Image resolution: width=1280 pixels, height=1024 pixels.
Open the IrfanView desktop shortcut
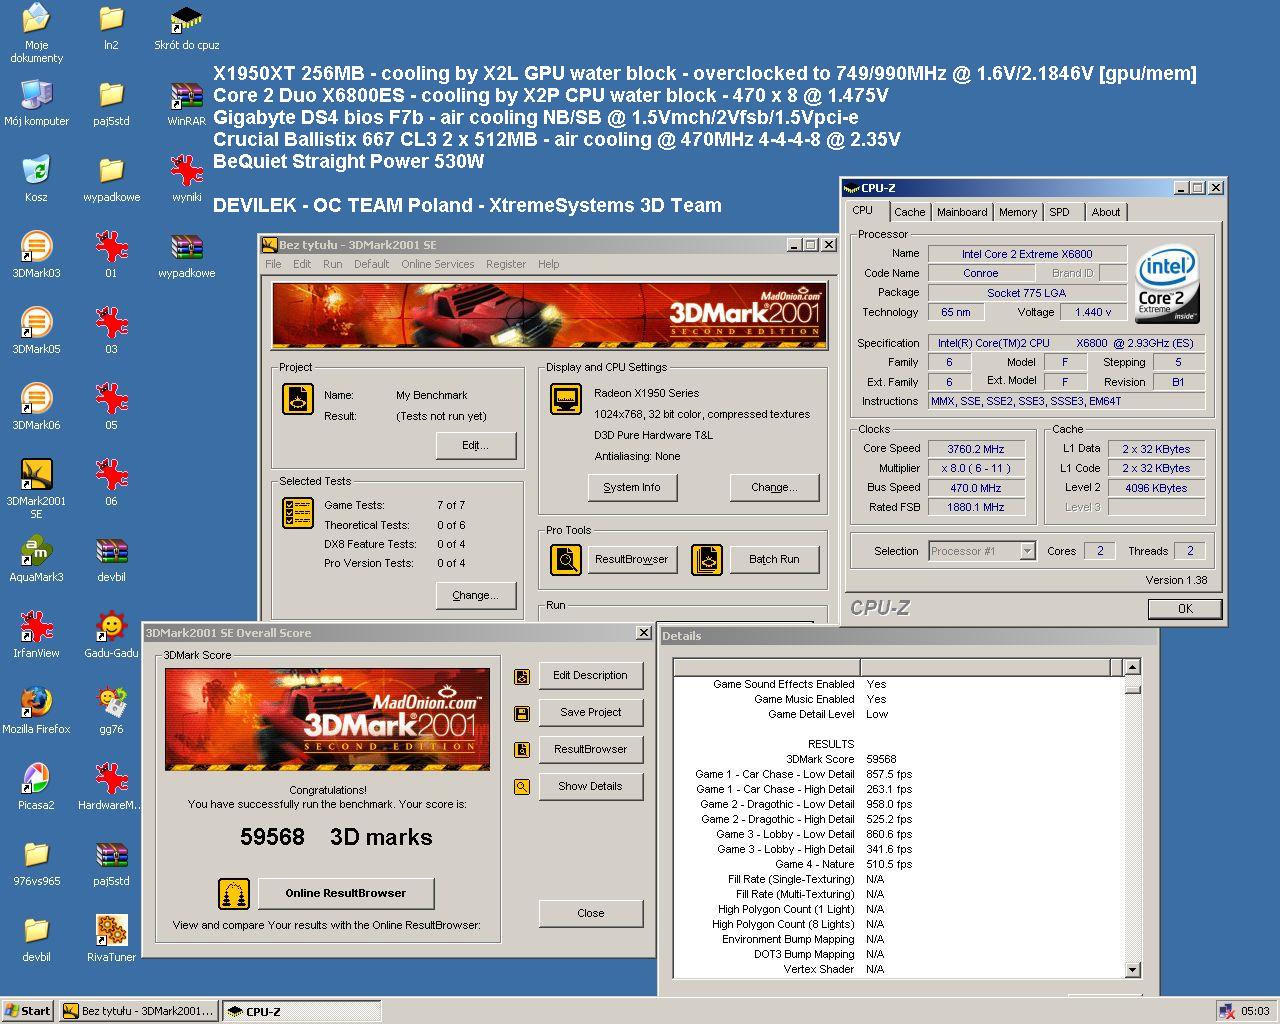[x=36, y=635]
